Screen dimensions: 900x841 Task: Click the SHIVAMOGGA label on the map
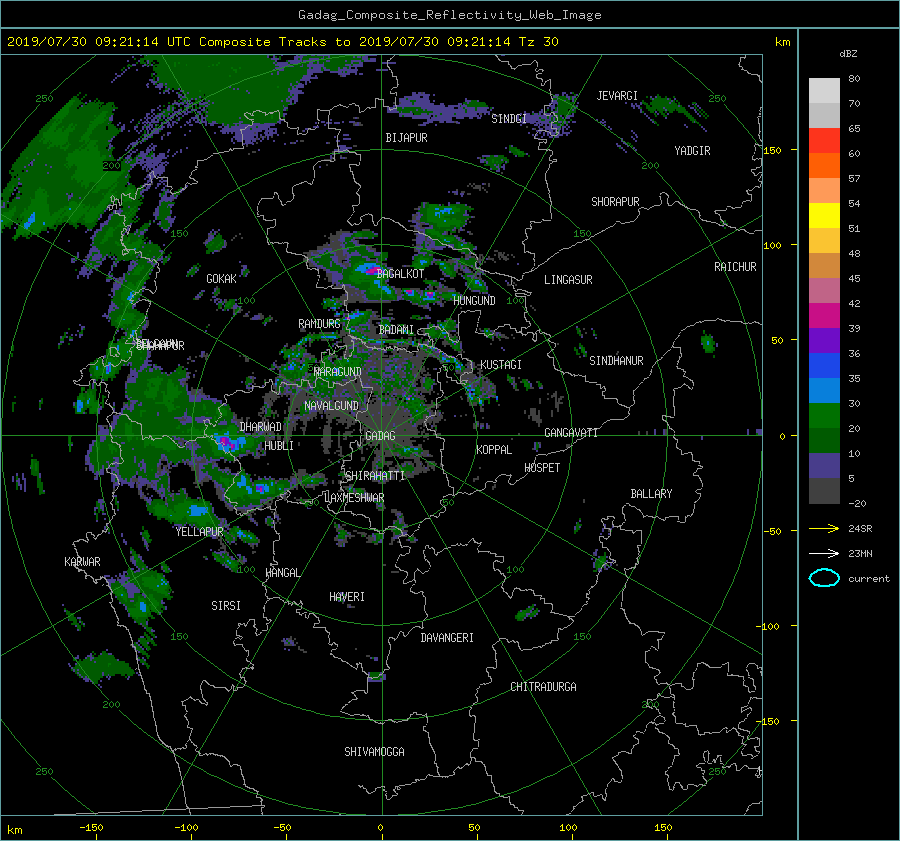pyautogui.click(x=374, y=751)
